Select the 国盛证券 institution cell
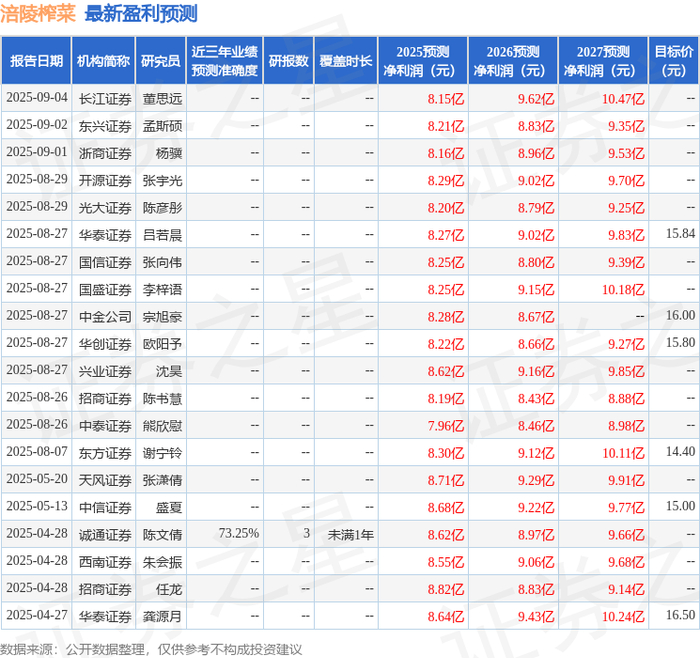The image size is (700, 658). coord(105,289)
